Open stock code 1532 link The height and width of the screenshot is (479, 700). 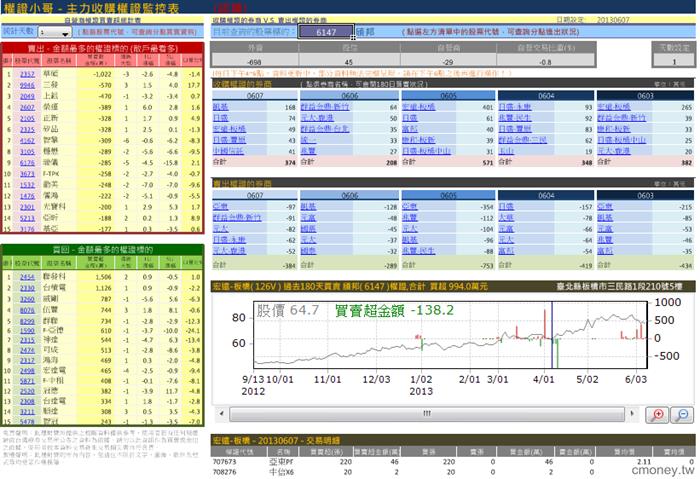tap(27, 185)
